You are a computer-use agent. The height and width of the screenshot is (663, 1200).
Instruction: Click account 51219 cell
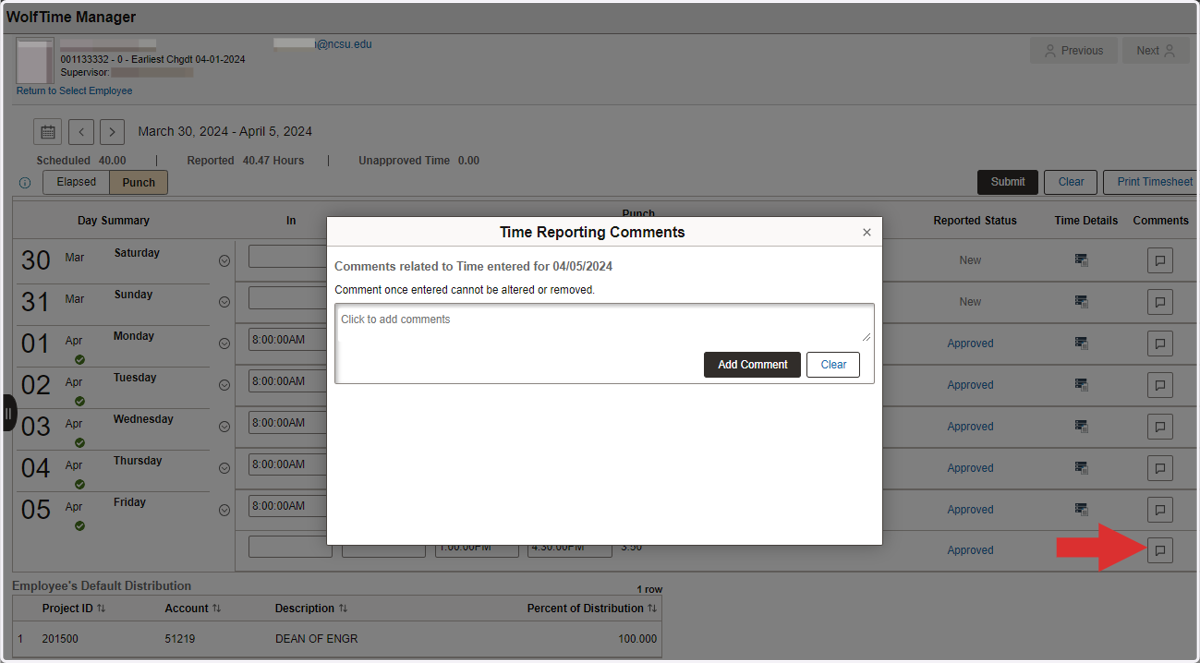tap(181, 639)
